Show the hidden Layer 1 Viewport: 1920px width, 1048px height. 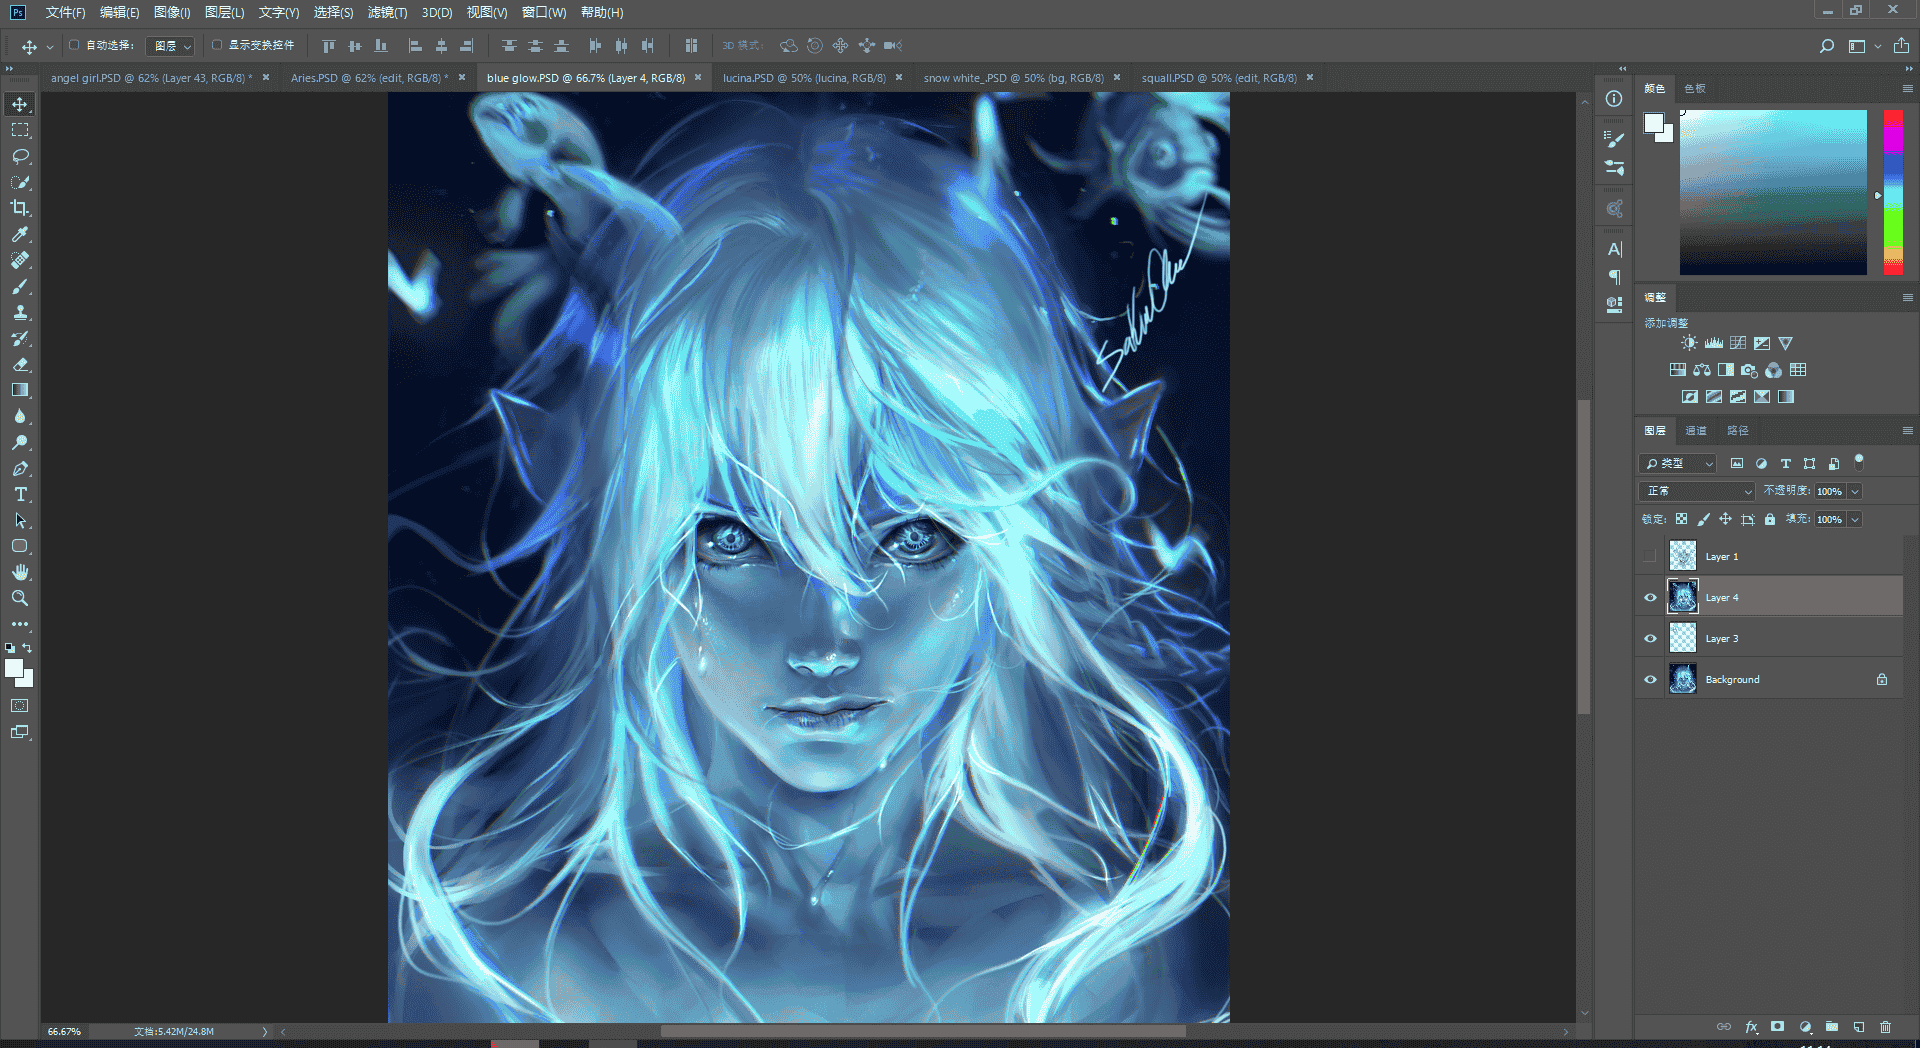pyautogui.click(x=1650, y=556)
